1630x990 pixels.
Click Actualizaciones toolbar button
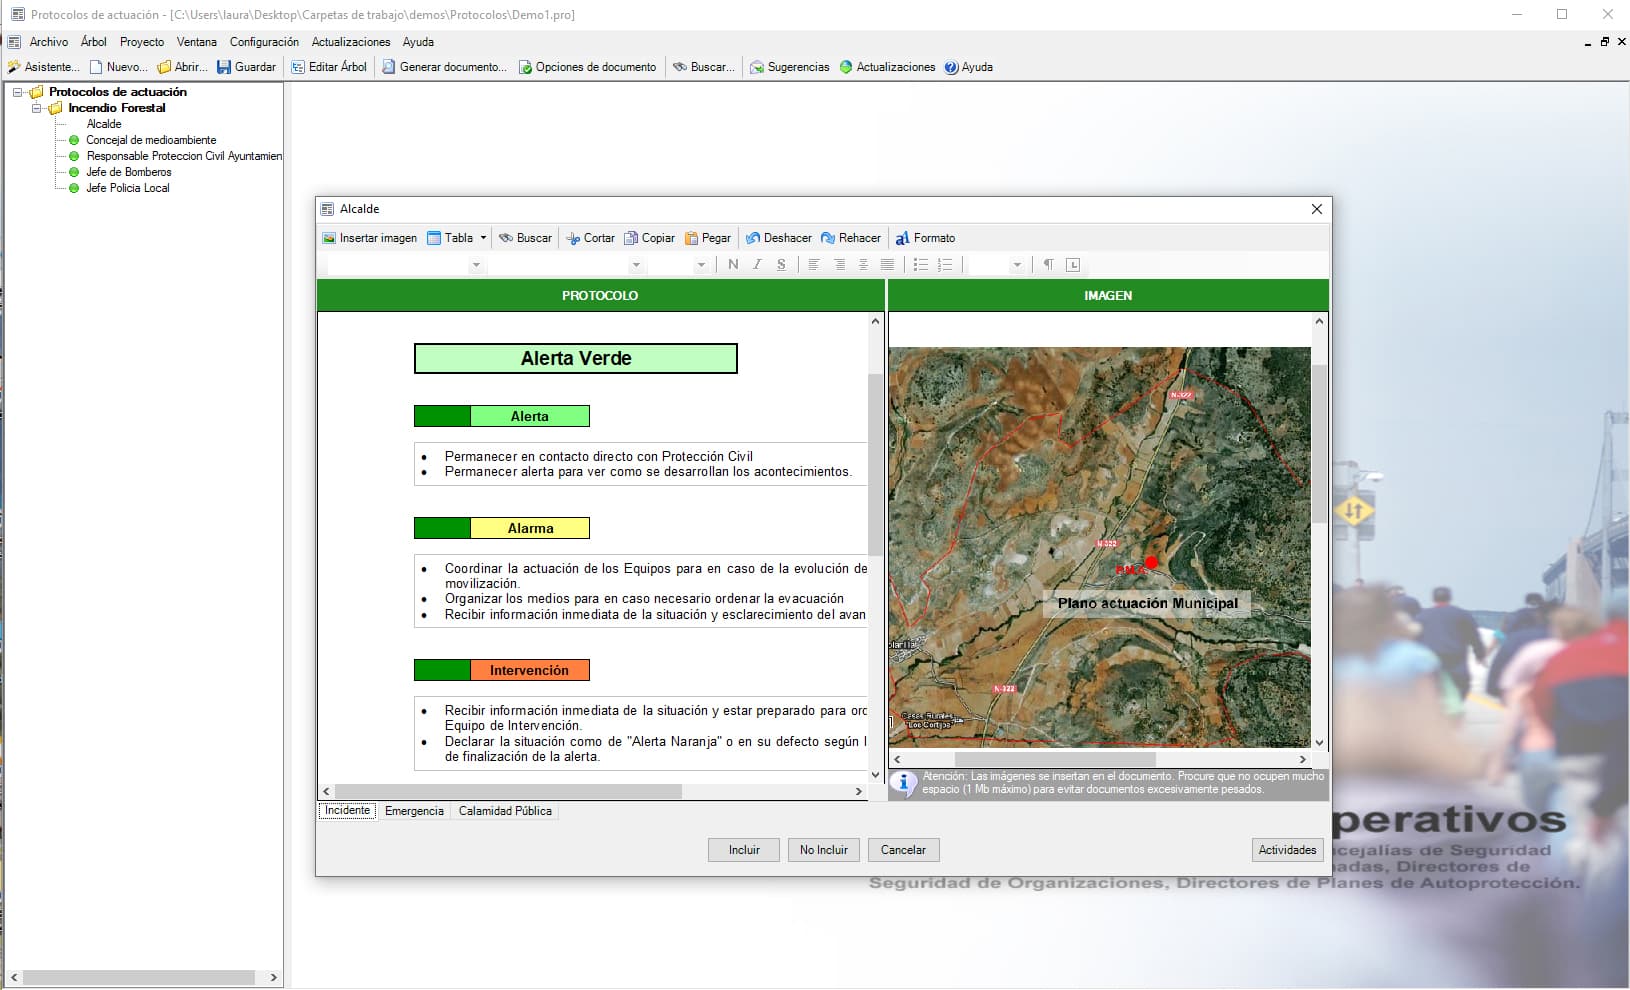coord(887,67)
